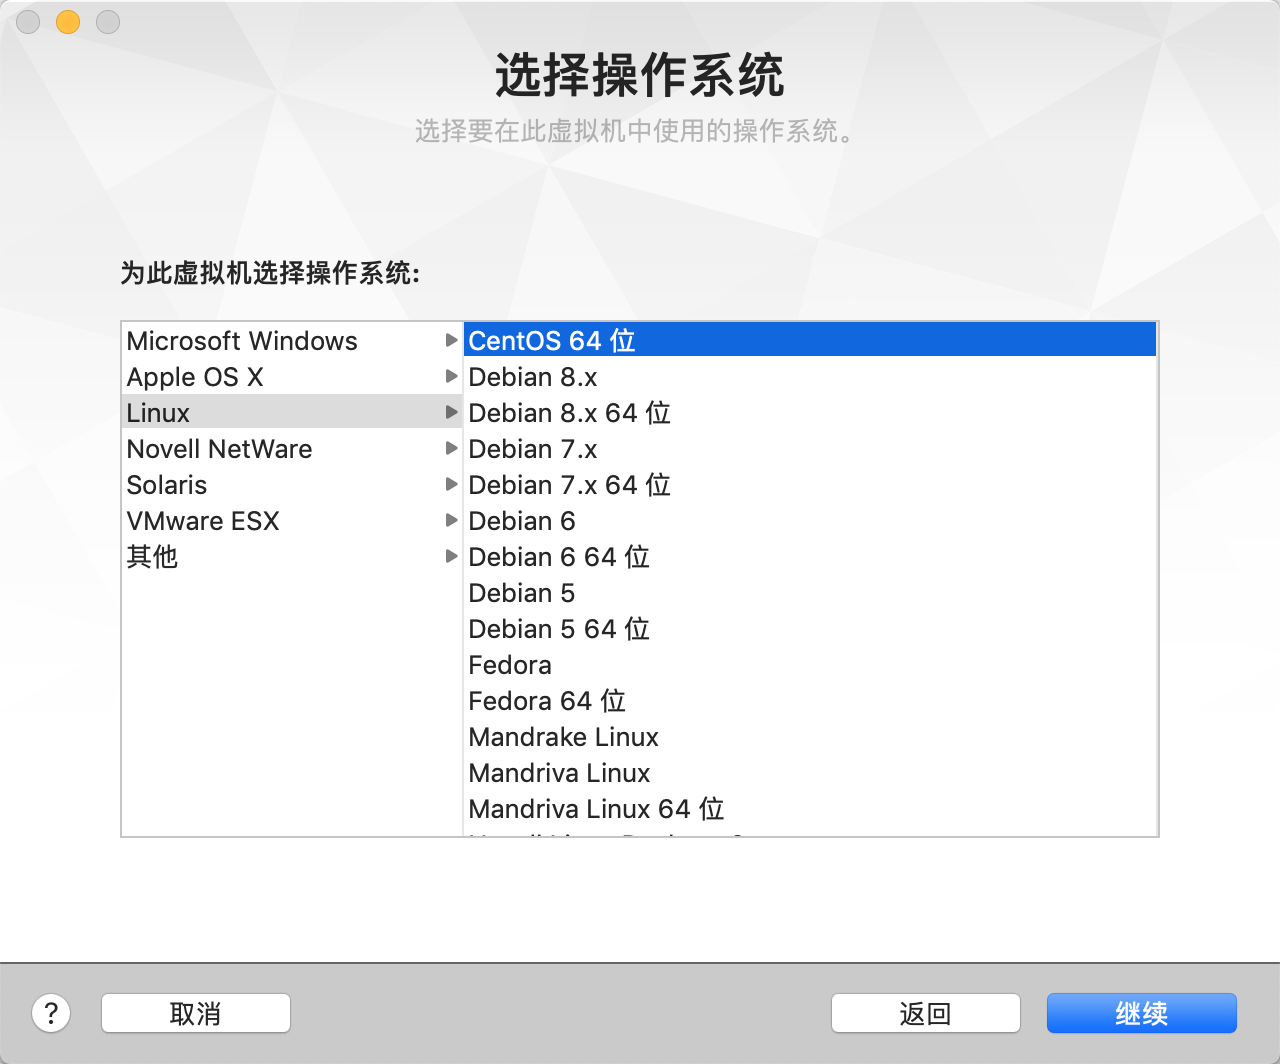The height and width of the screenshot is (1064, 1280).
Task: Choose Debian 5 64 位 entry
Action: click(x=810, y=629)
